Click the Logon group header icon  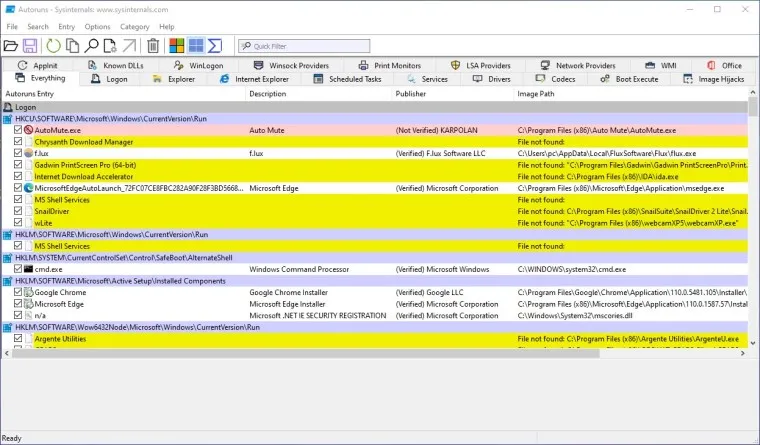[x=8, y=107]
